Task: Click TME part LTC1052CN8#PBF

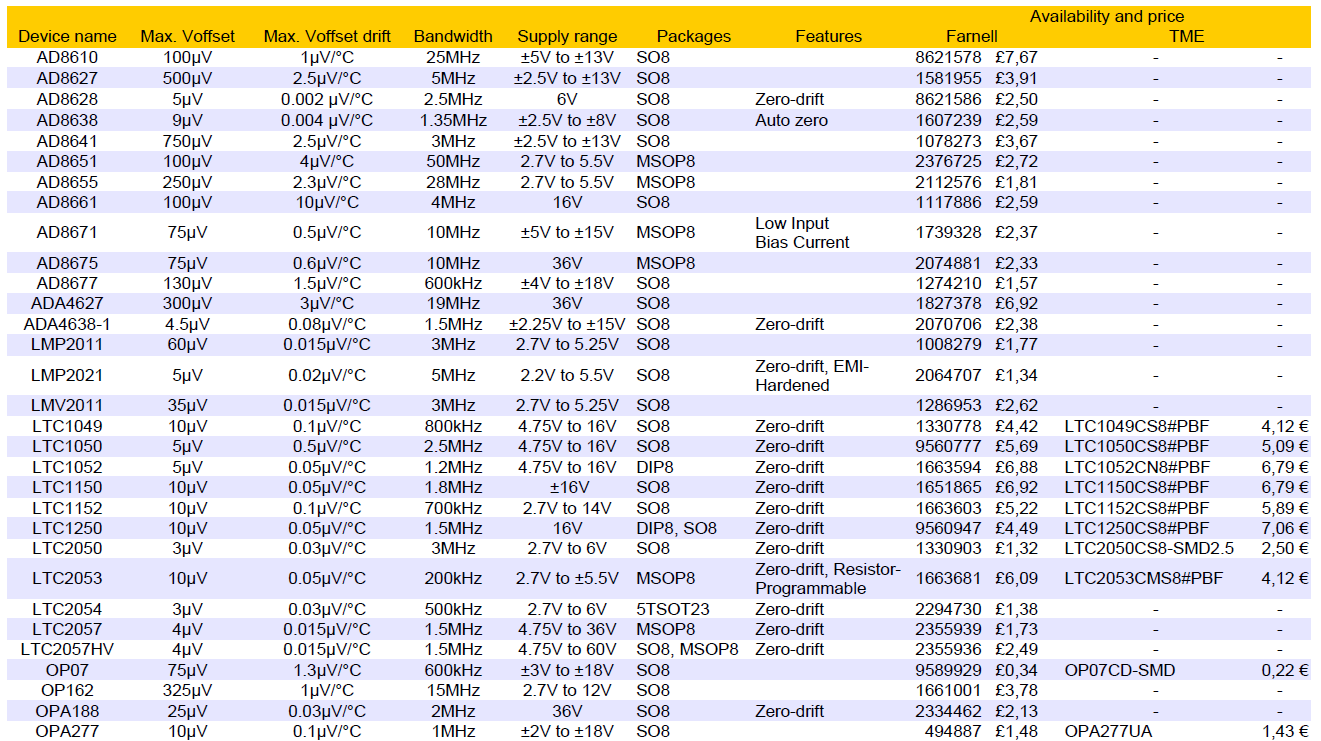Action: (x=1137, y=467)
